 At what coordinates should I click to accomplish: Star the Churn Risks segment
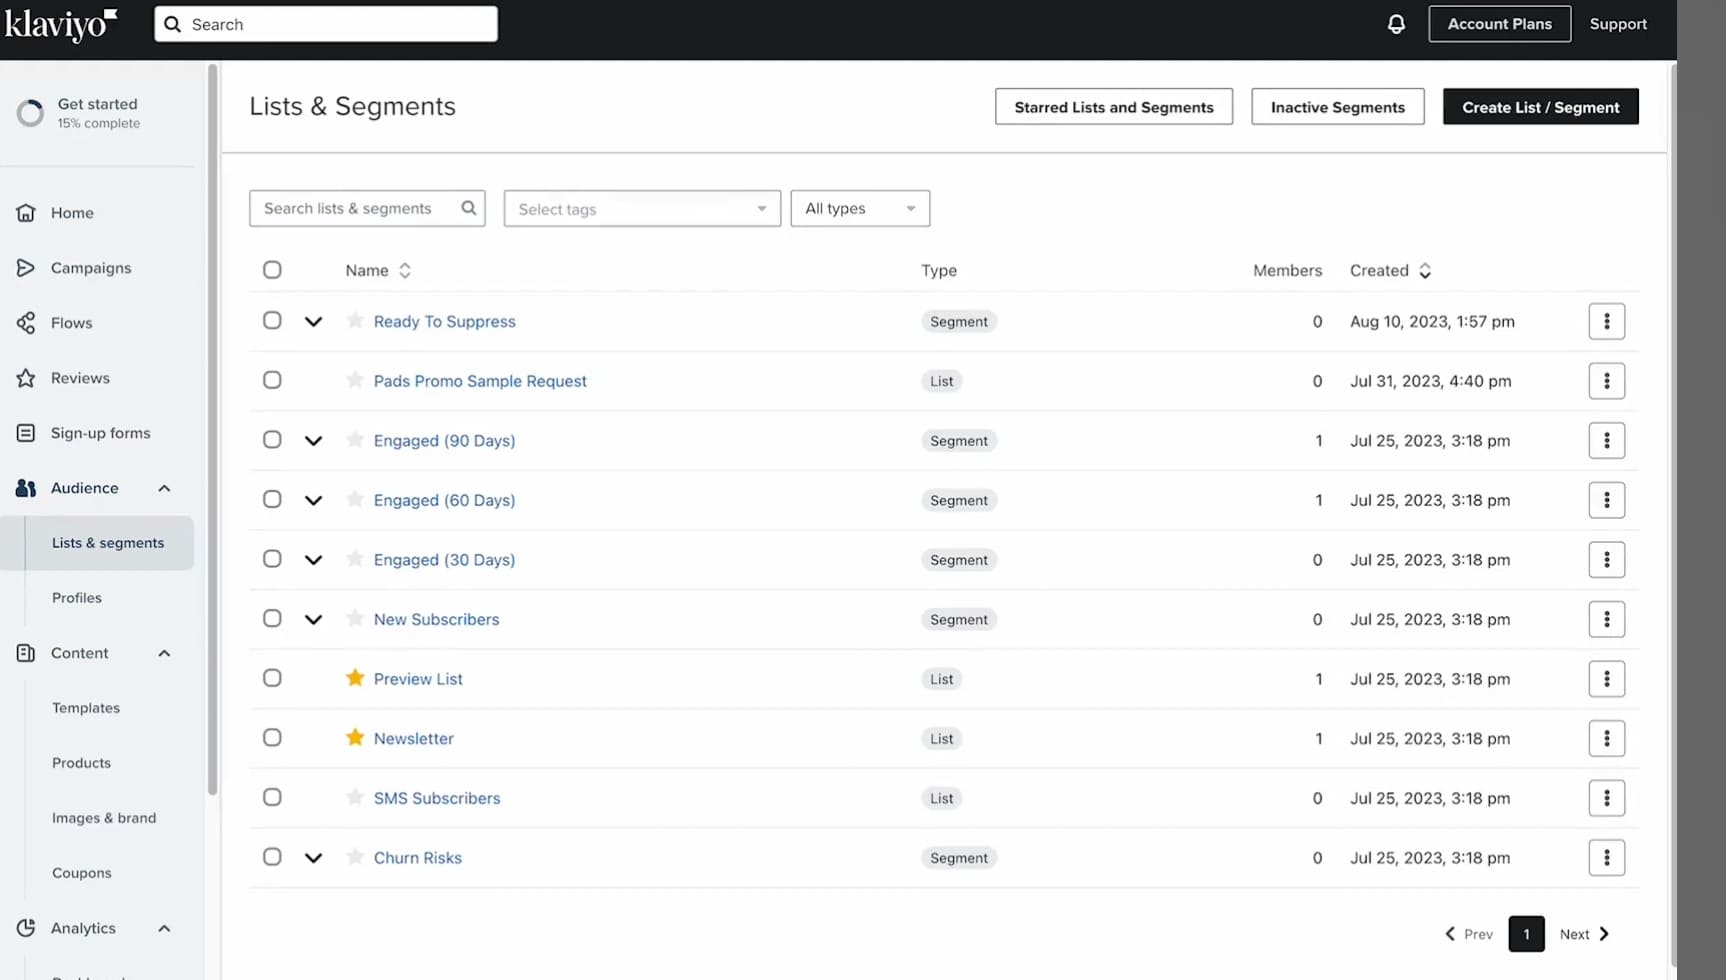pyautogui.click(x=355, y=856)
